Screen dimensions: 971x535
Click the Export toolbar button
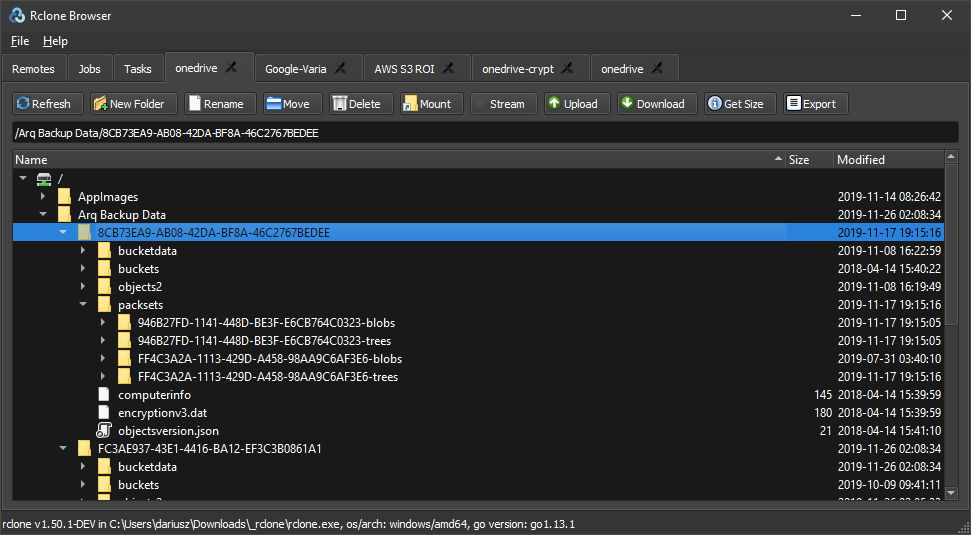(816, 104)
